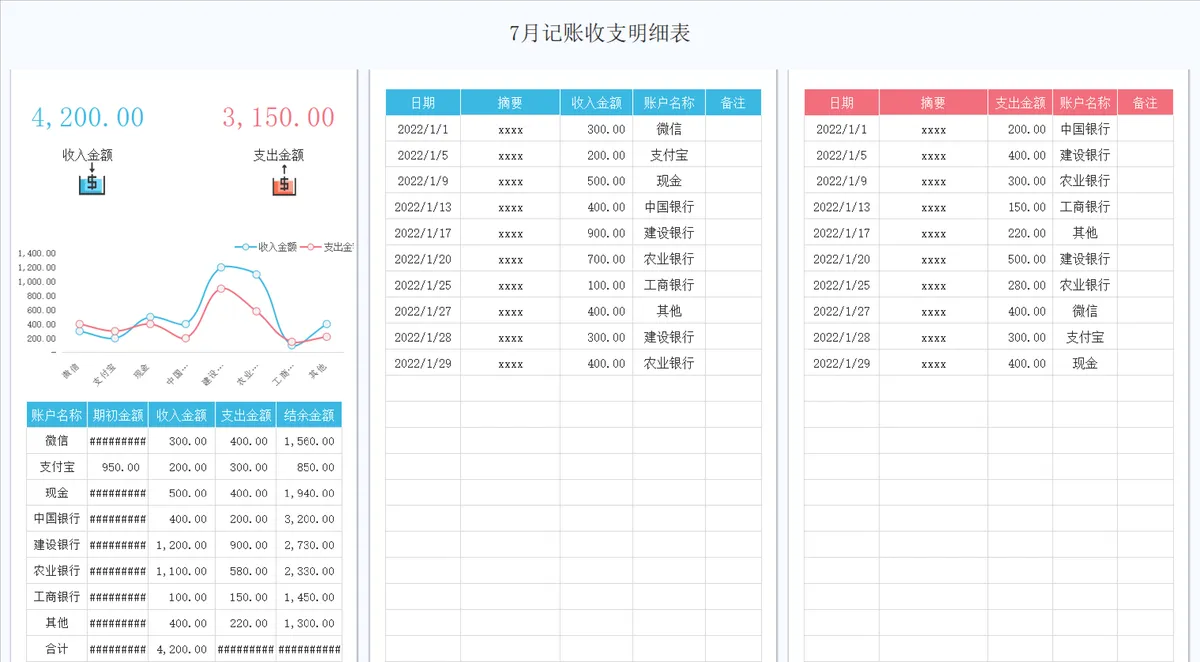Select 摘要 header in the blue income table
Viewport: 1200px width, 662px height.
tap(510, 102)
